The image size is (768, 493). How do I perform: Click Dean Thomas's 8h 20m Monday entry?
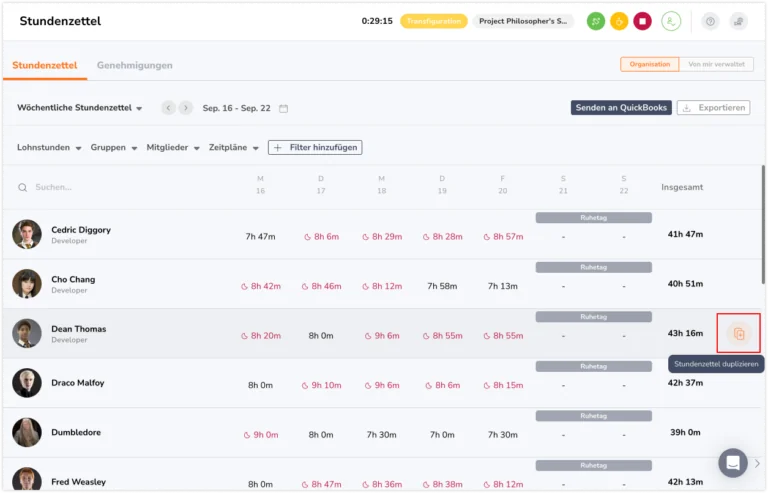click(261, 335)
